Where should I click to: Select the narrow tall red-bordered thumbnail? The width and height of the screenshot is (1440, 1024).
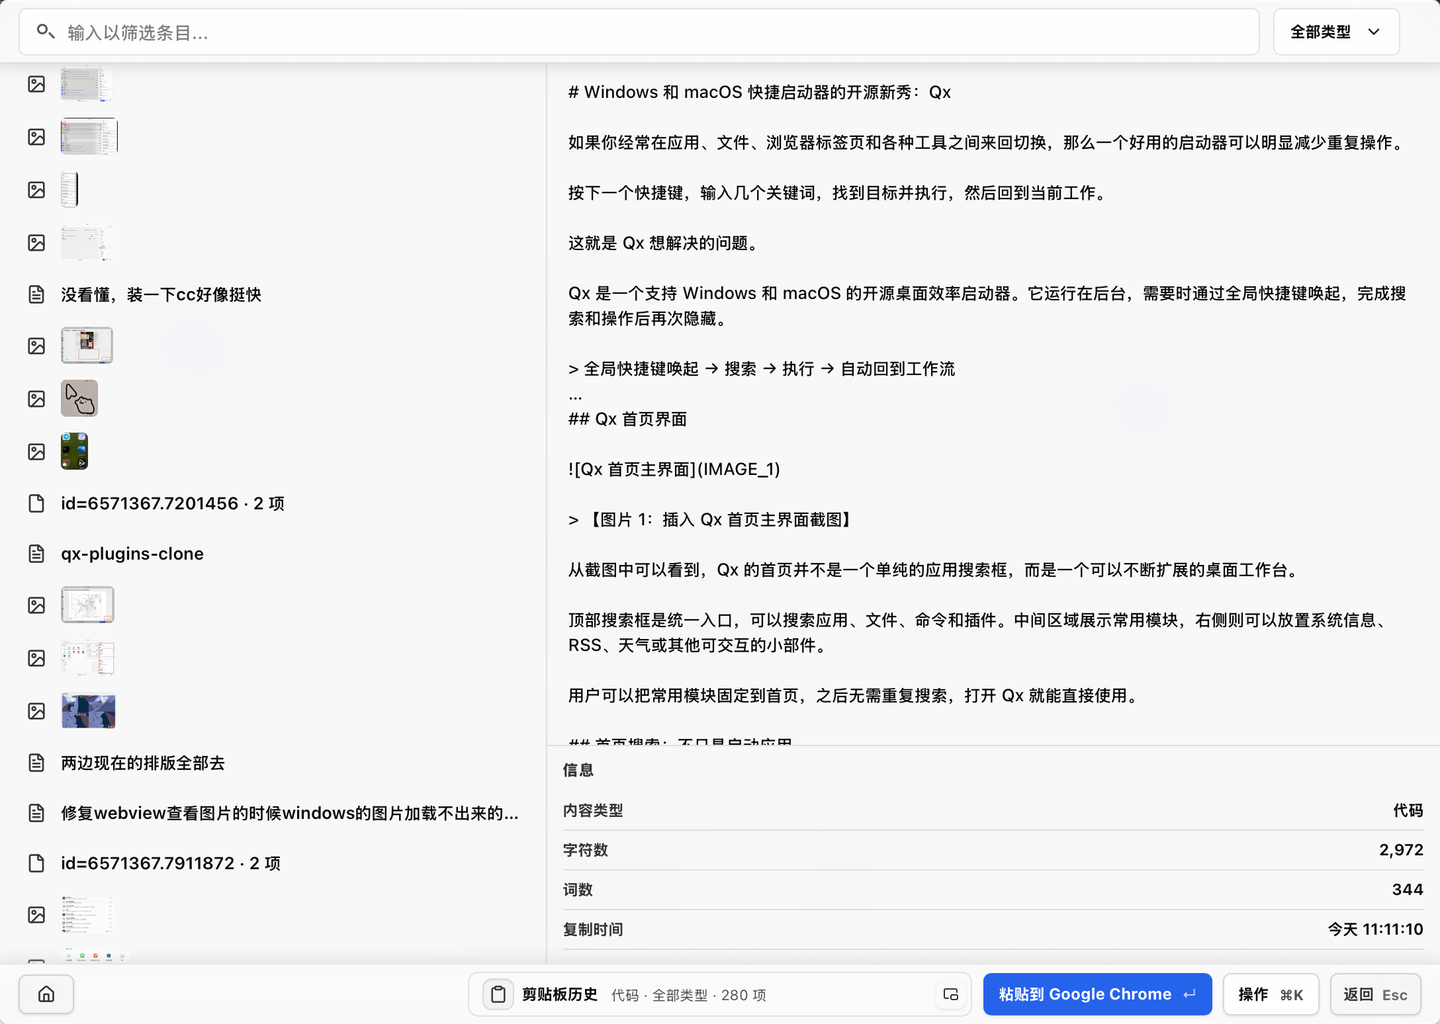coord(69,189)
